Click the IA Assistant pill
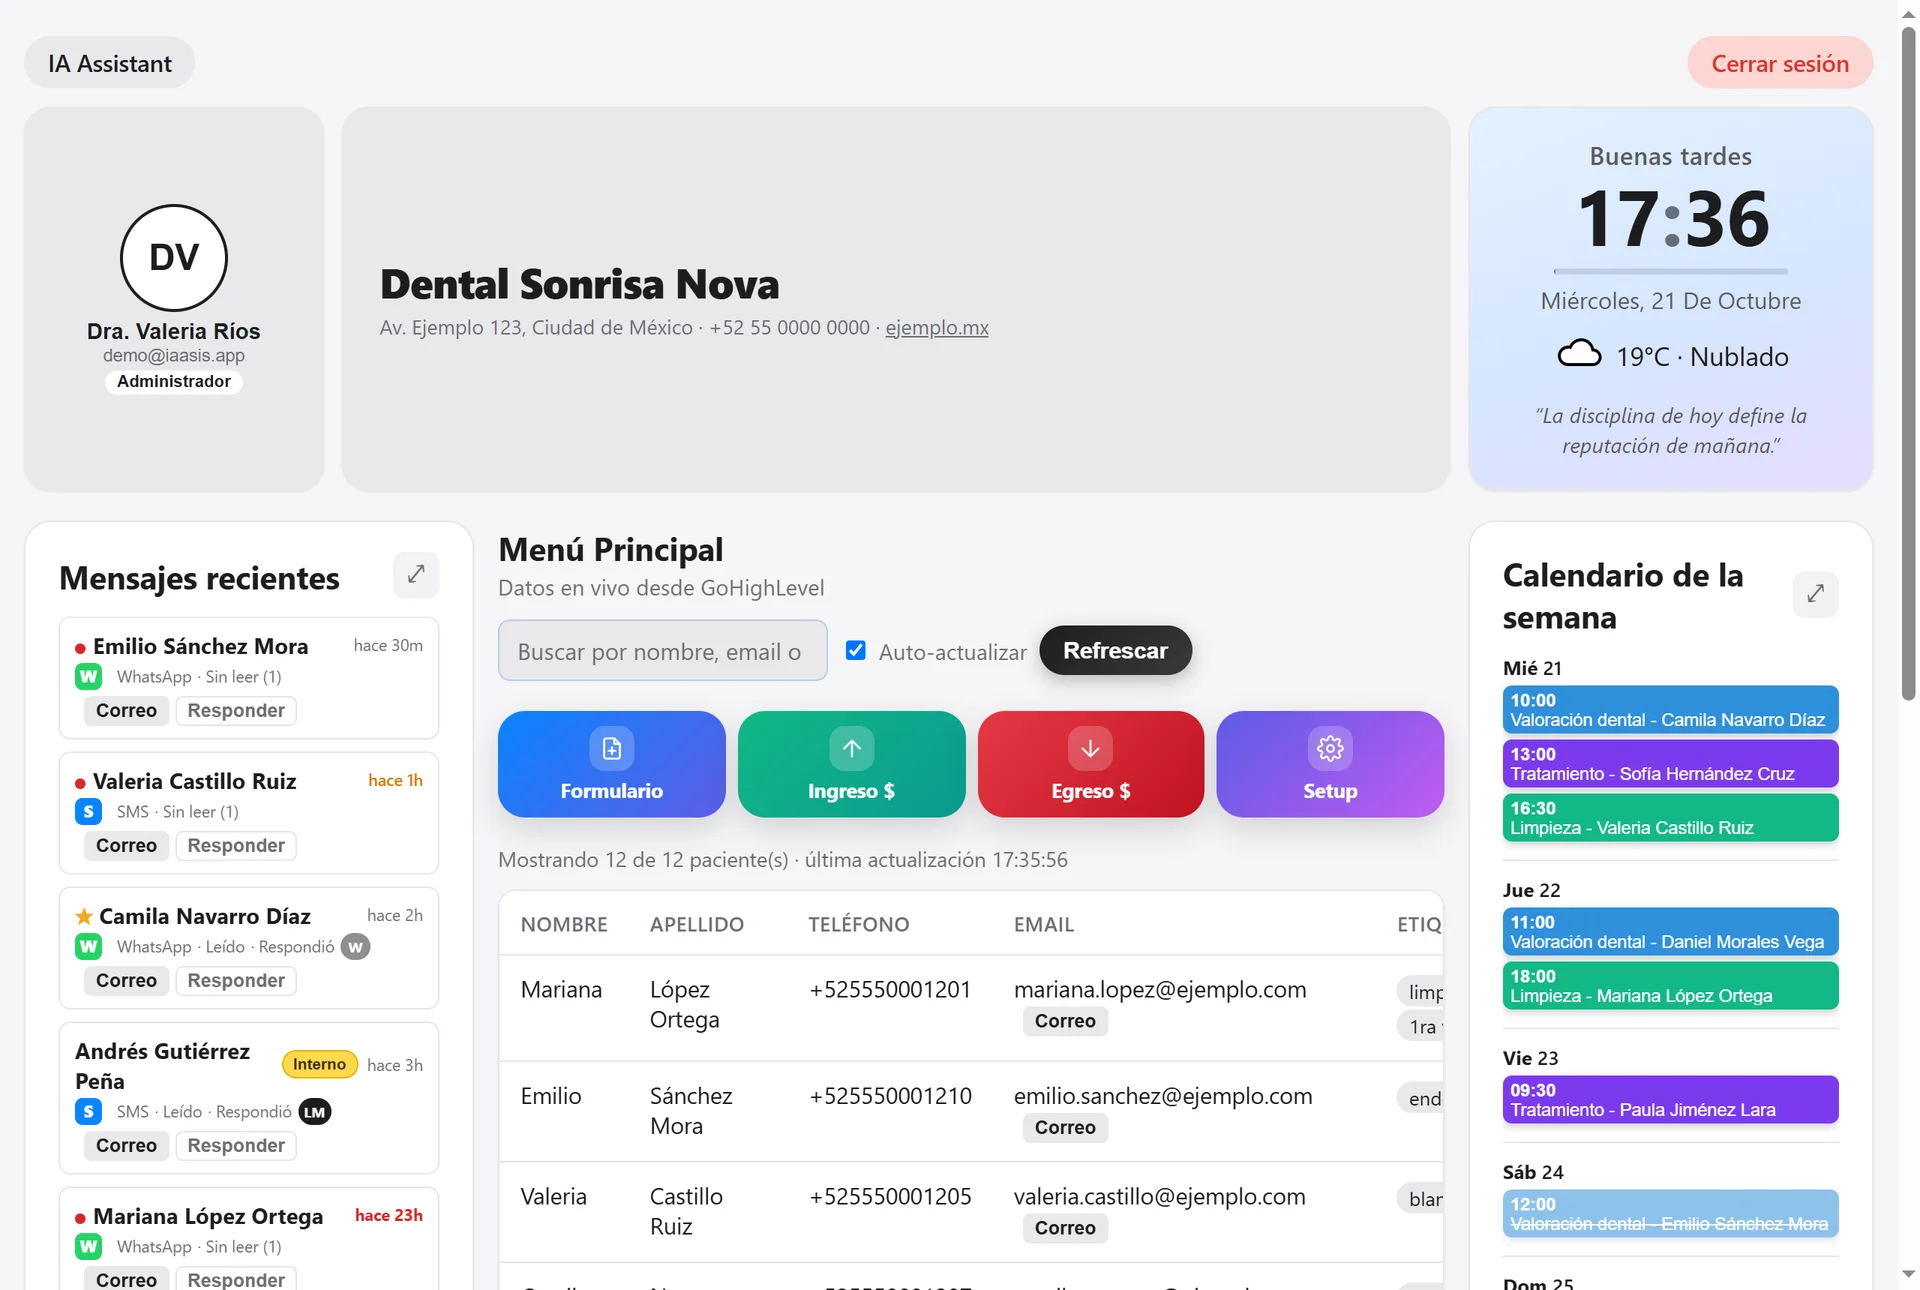 [x=110, y=63]
